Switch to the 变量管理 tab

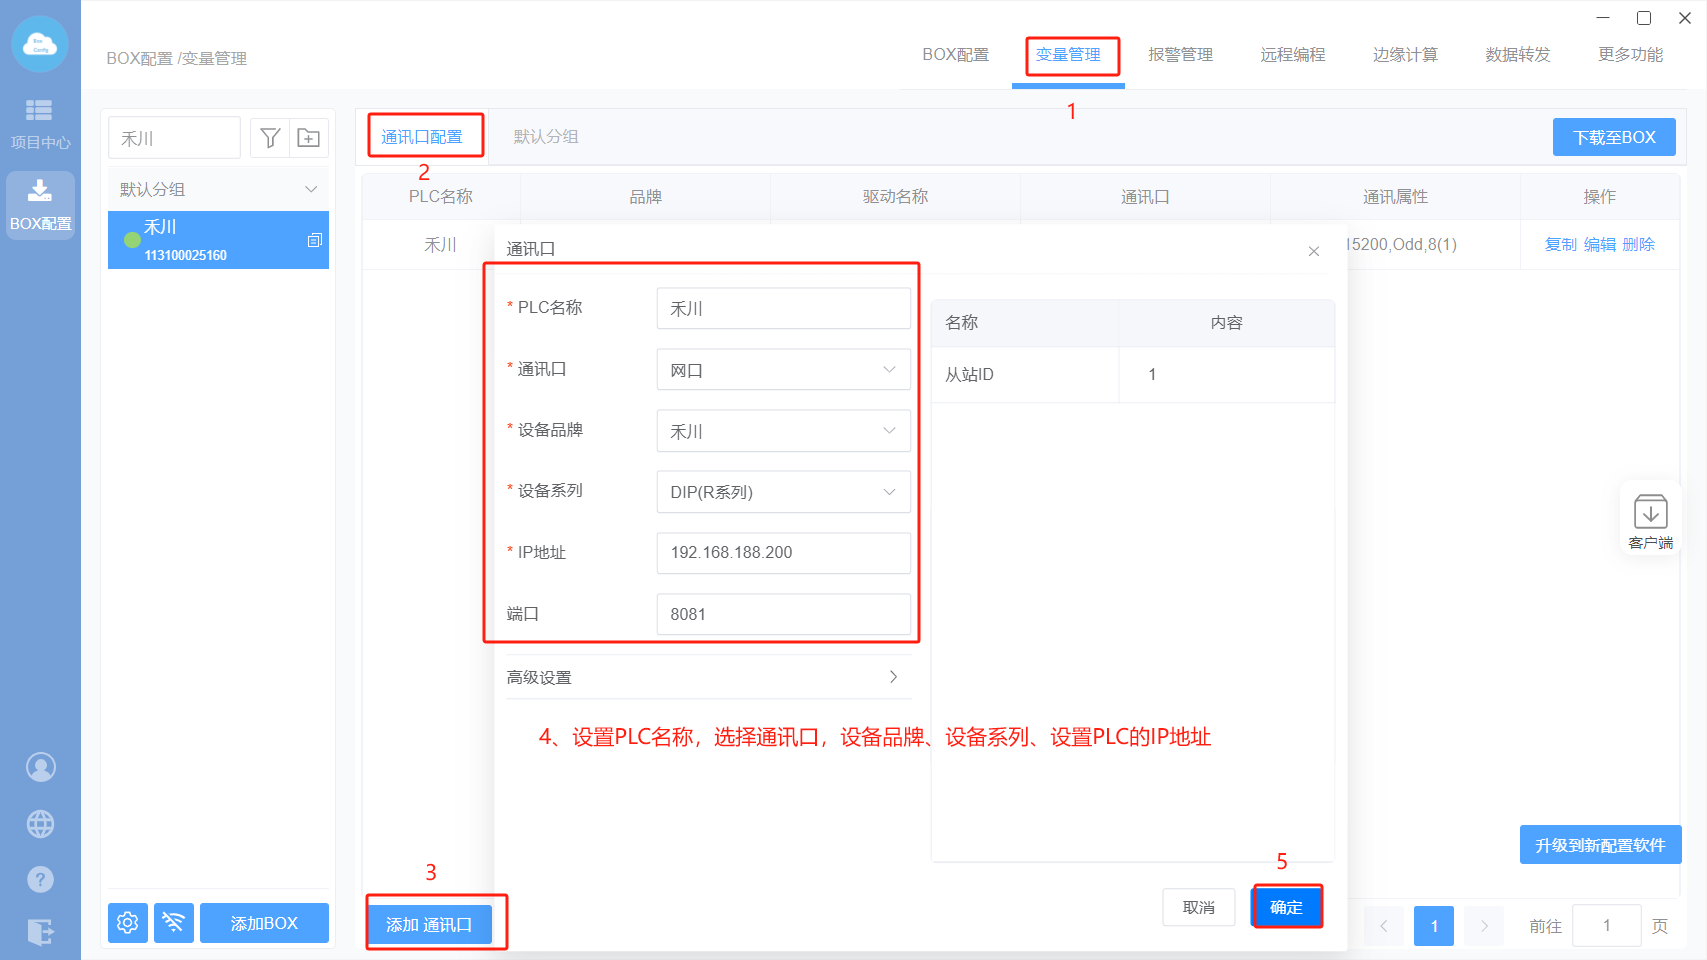click(1068, 55)
